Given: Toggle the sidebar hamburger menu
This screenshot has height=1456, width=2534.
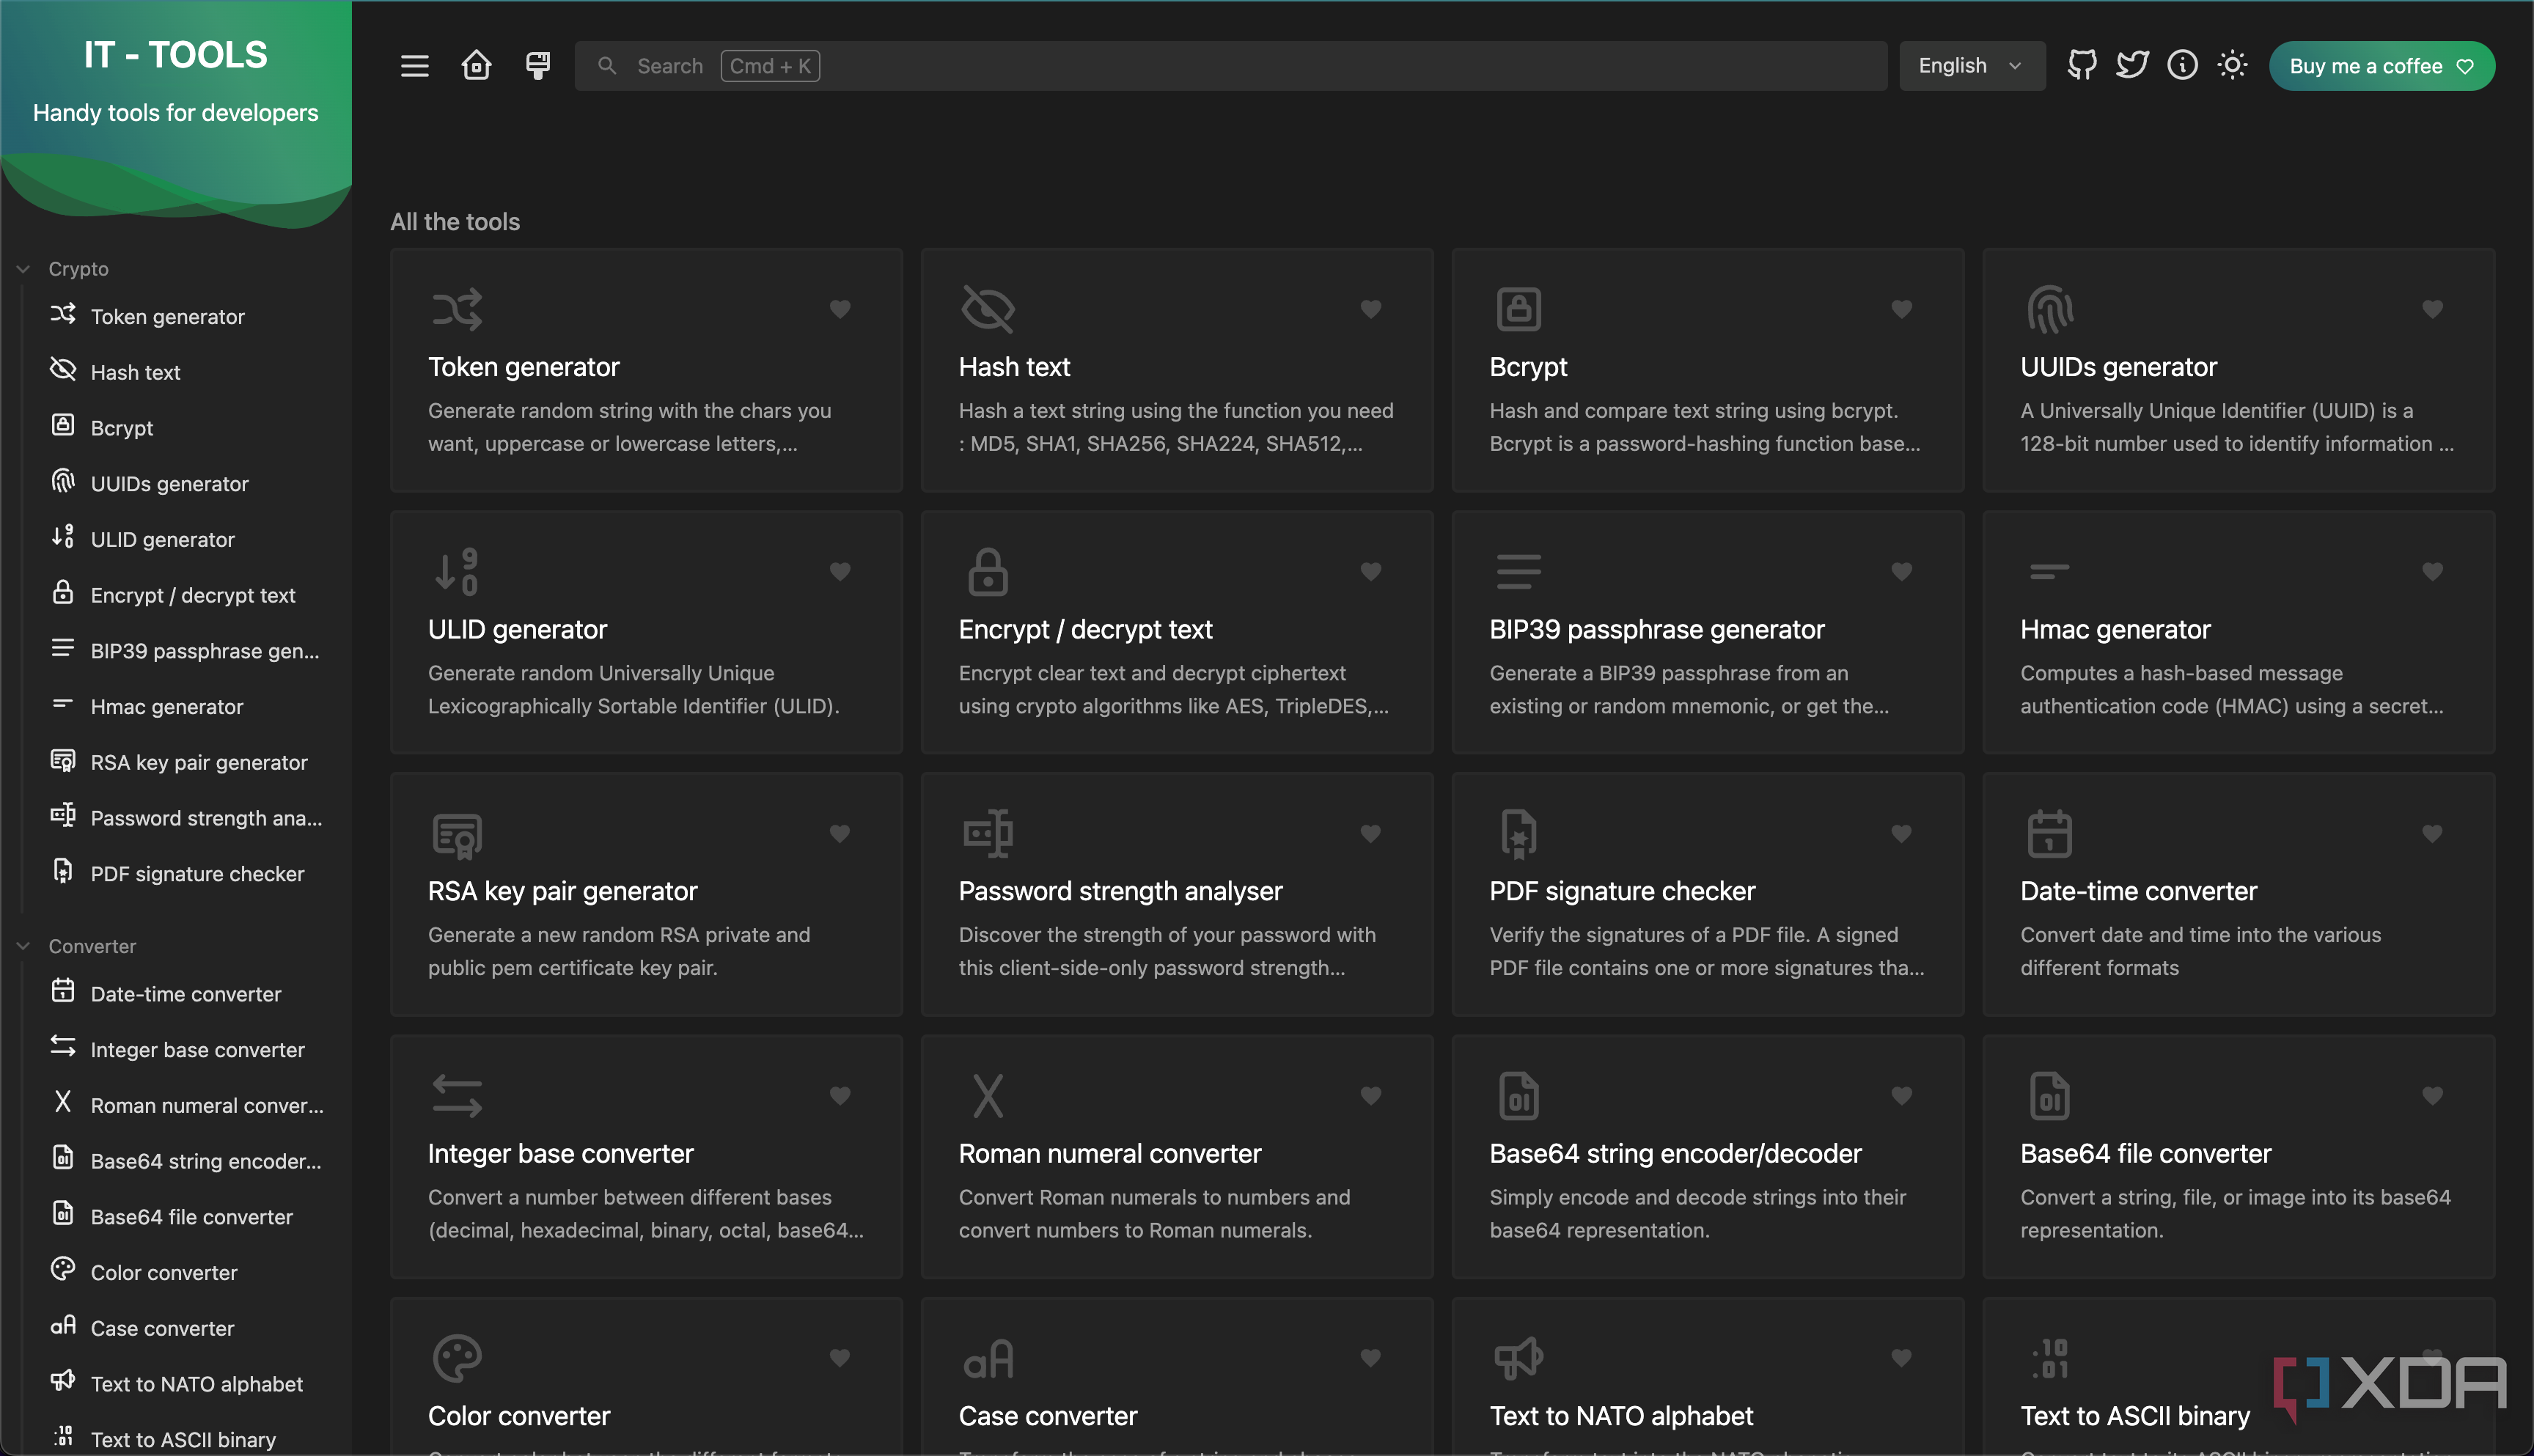Looking at the screenshot, I should point(414,66).
